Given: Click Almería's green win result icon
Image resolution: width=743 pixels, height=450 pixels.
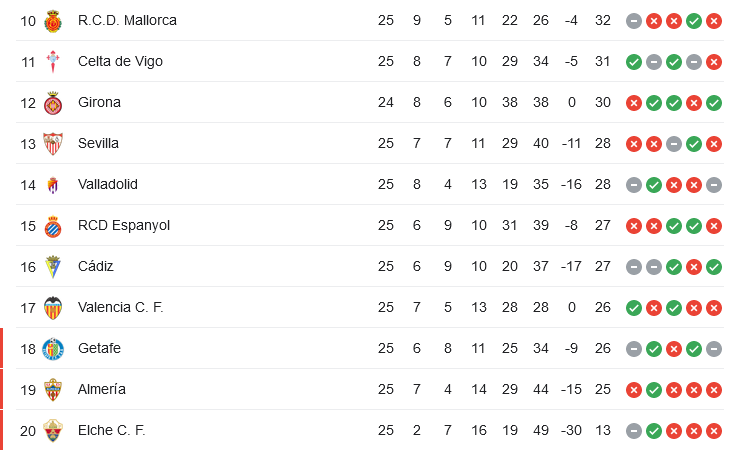Looking at the screenshot, I should 654,390.
